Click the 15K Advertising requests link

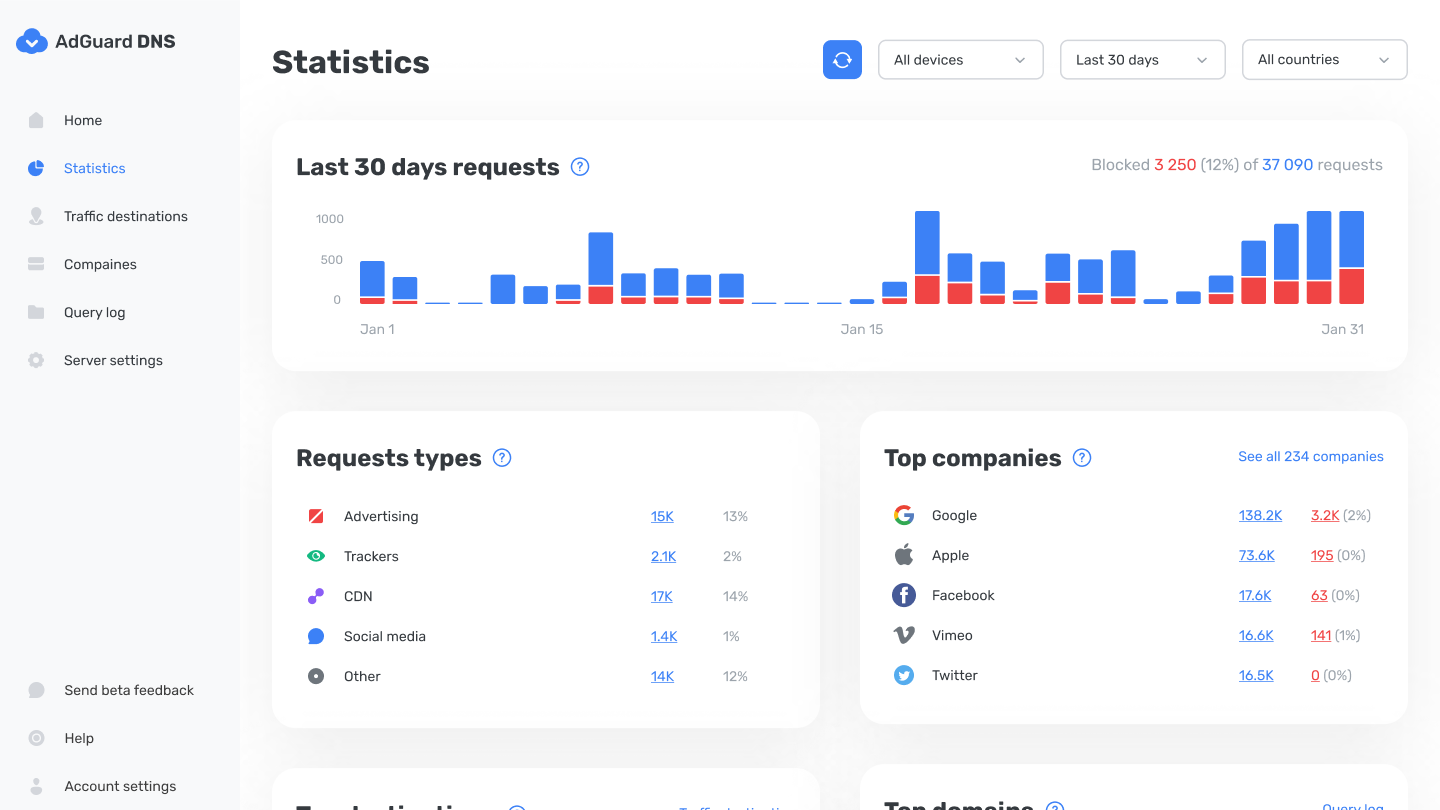click(662, 516)
